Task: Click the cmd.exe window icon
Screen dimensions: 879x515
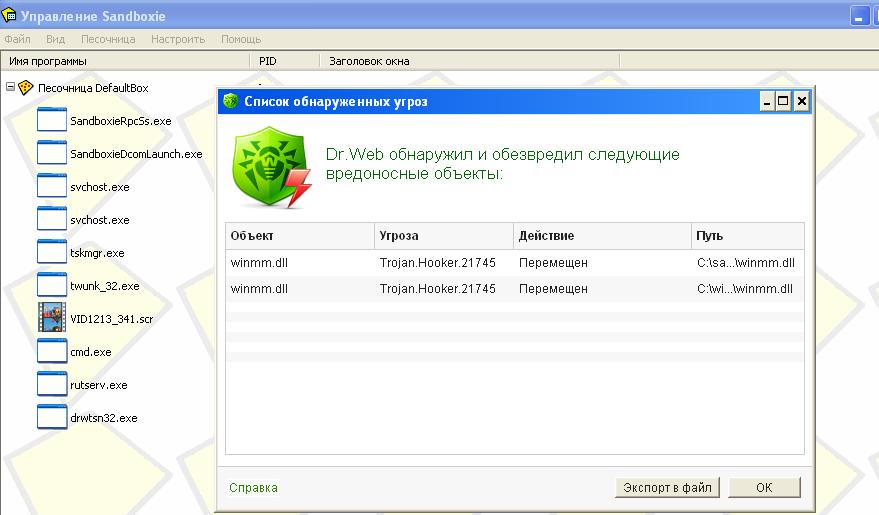Action: (51, 351)
